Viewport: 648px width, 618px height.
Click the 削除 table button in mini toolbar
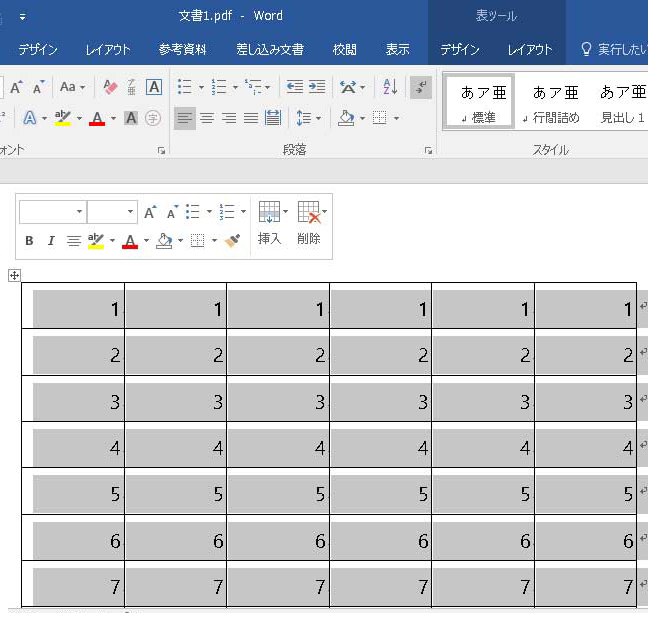click(309, 223)
